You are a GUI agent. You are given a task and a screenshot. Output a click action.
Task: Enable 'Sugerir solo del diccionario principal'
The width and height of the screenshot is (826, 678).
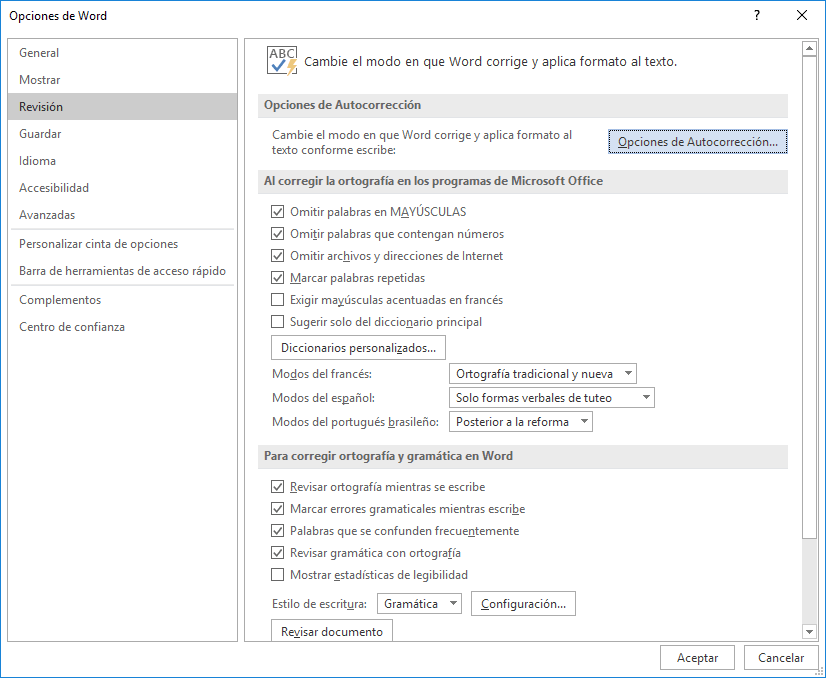coord(278,322)
